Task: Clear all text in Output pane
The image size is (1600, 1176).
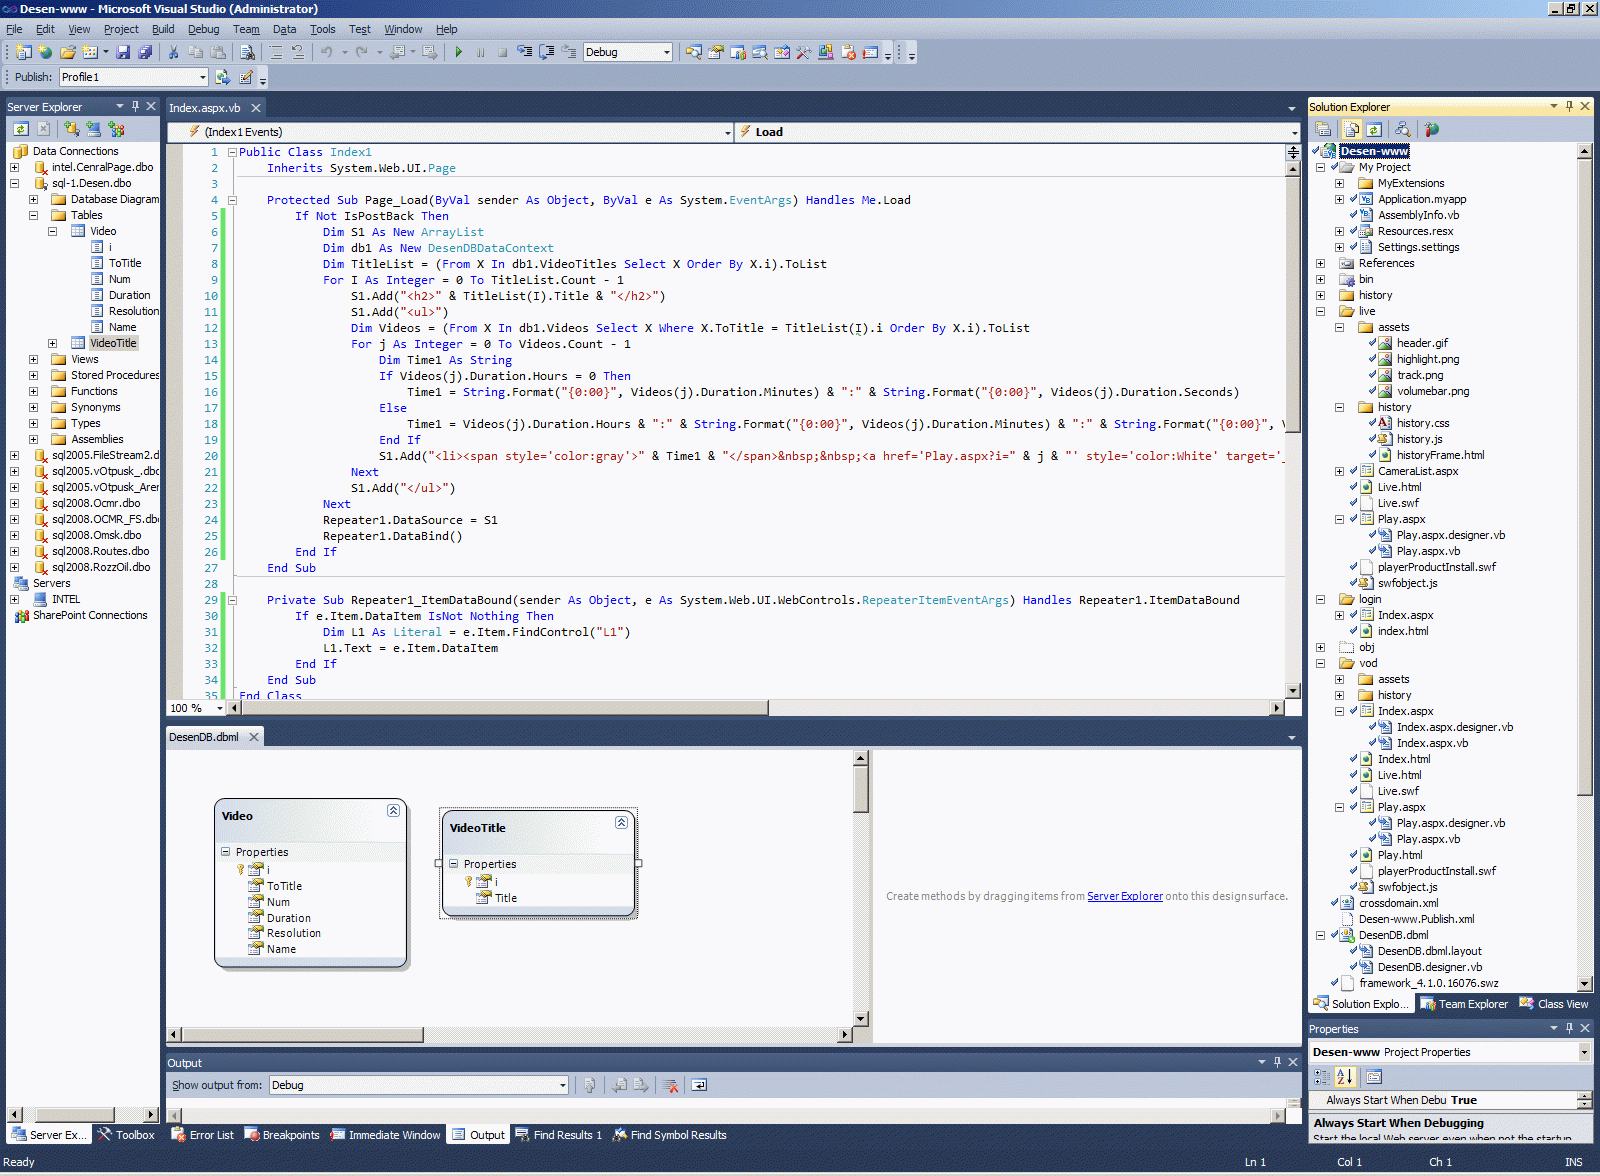Action: 671,1085
